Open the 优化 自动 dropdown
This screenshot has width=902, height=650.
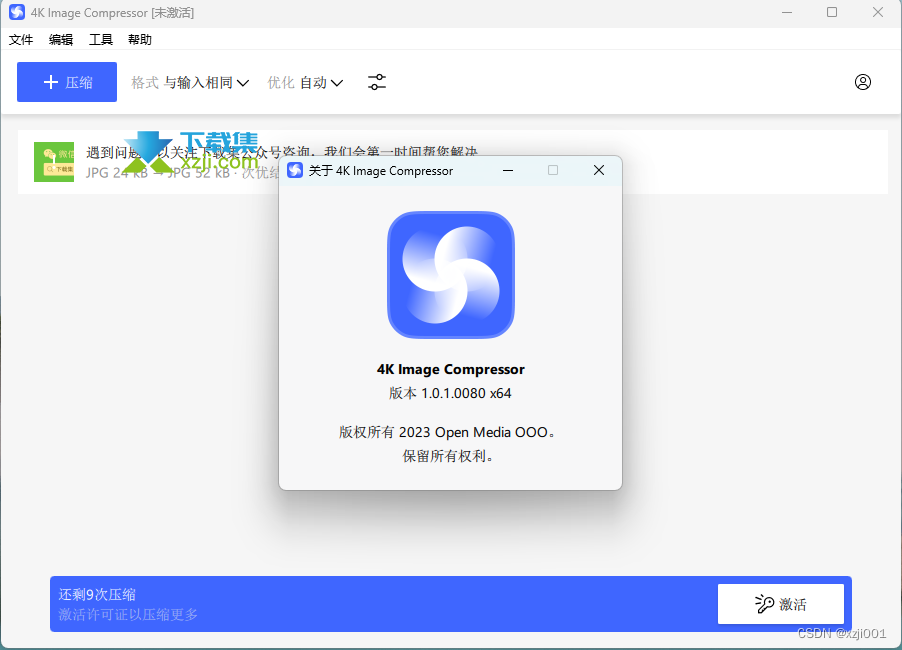pyautogui.click(x=305, y=83)
